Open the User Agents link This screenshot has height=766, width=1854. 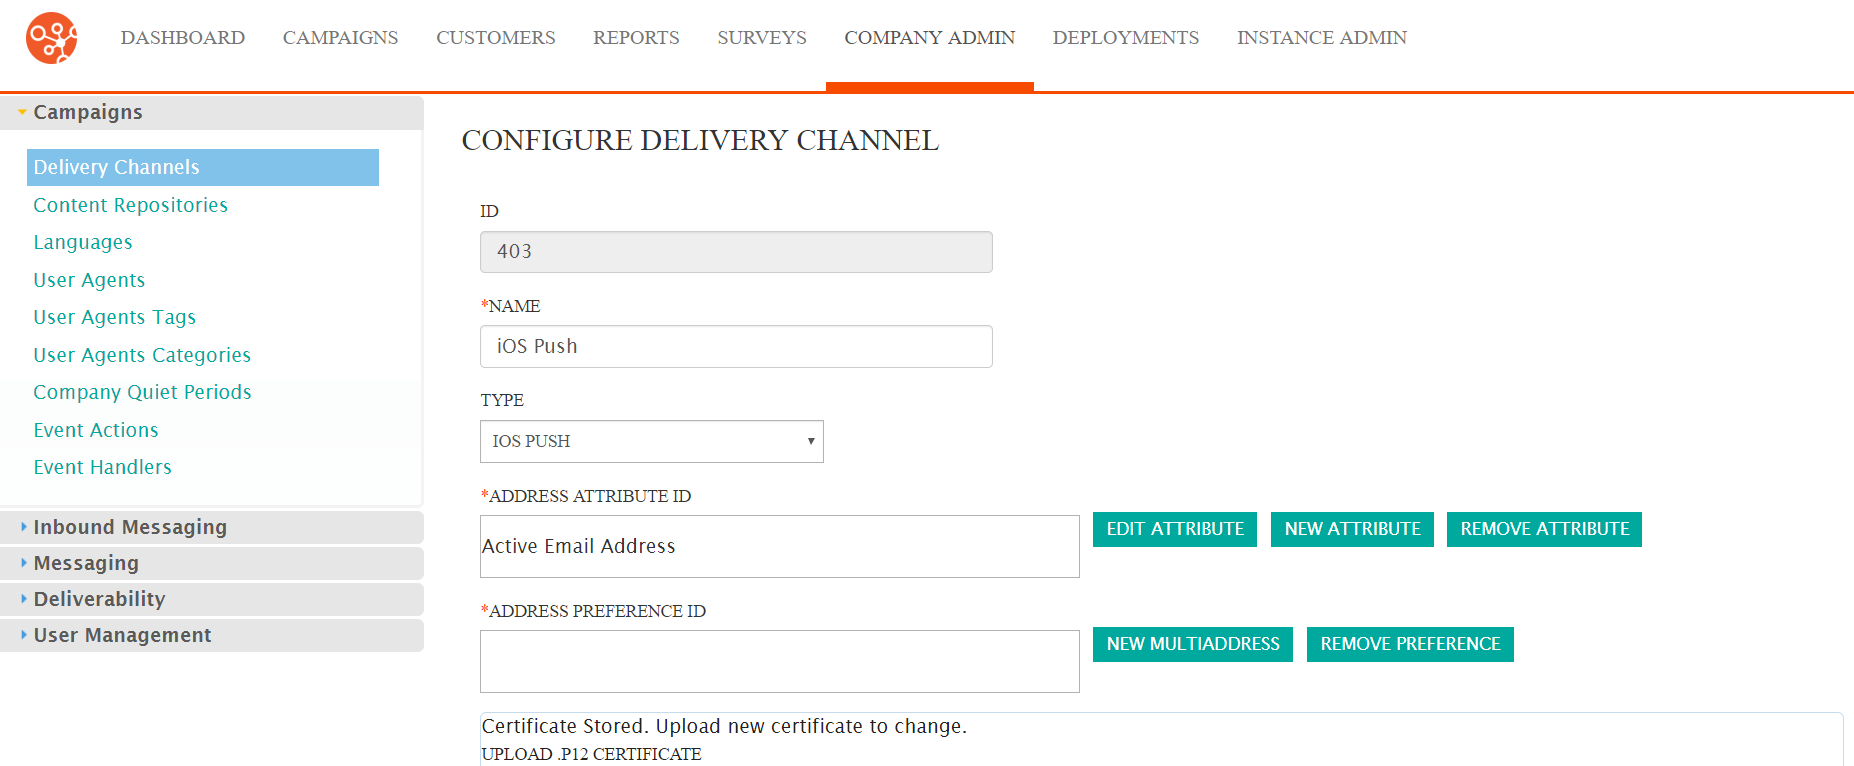click(x=89, y=280)
